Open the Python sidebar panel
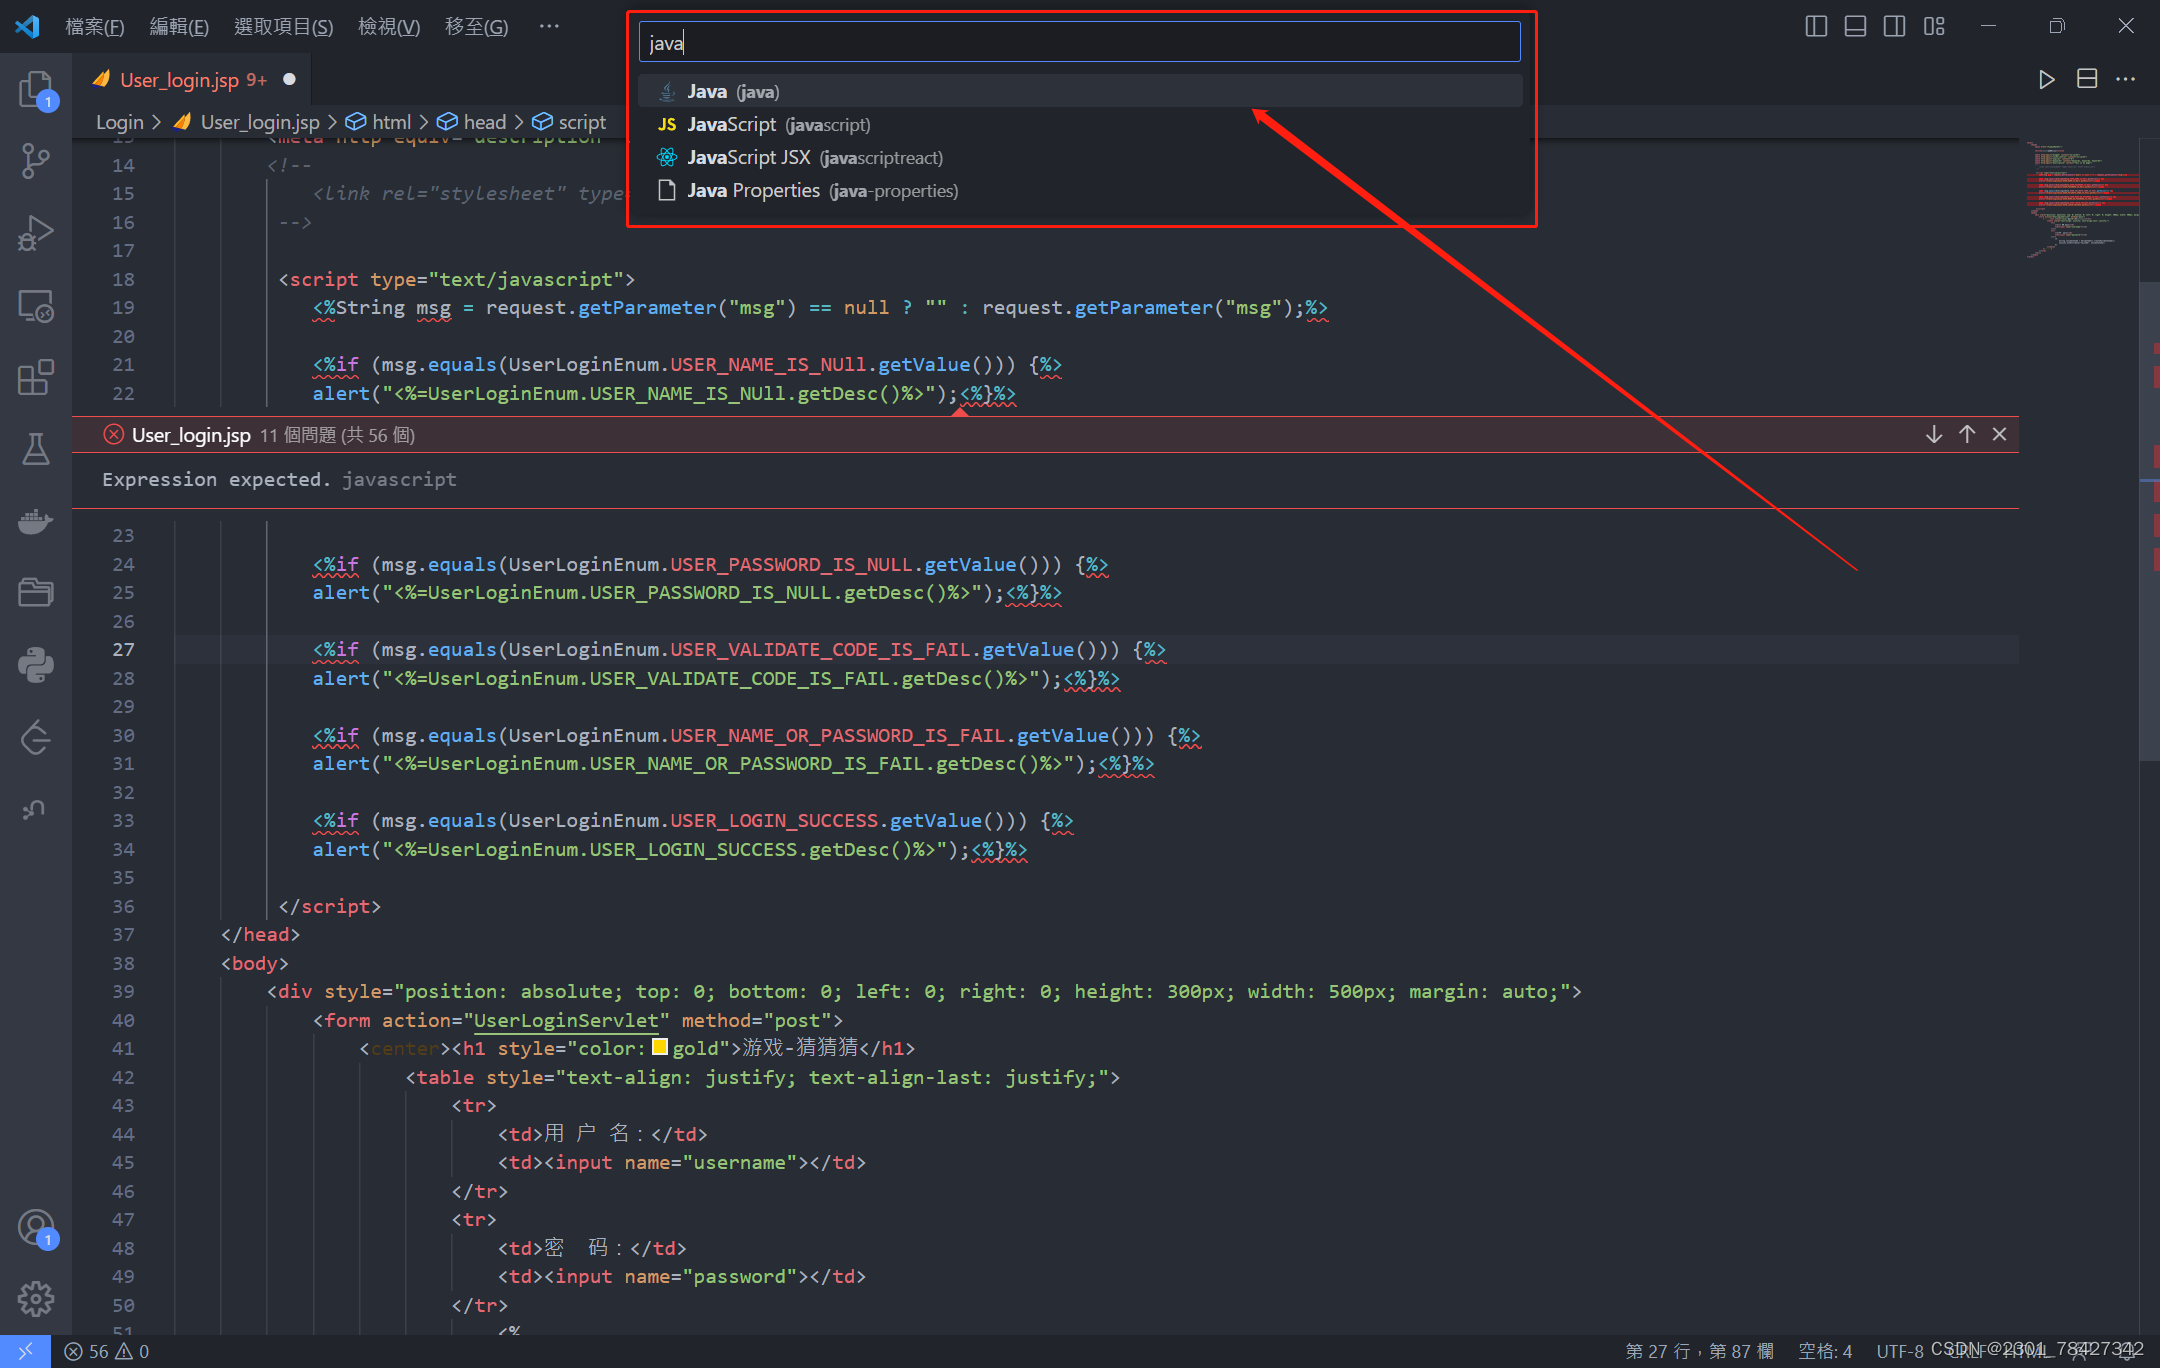The width and height of the screenshot is (2160, 1368). click(x=36, y=665)
